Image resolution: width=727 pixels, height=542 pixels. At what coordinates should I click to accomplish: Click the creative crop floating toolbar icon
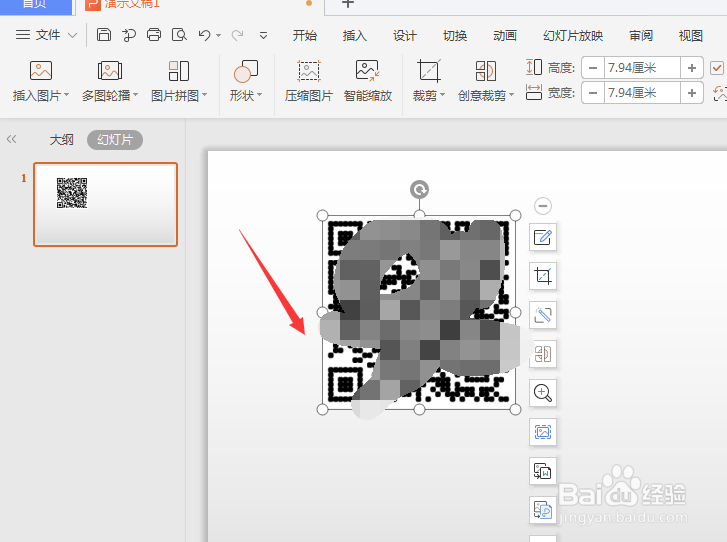coord(542,354)
